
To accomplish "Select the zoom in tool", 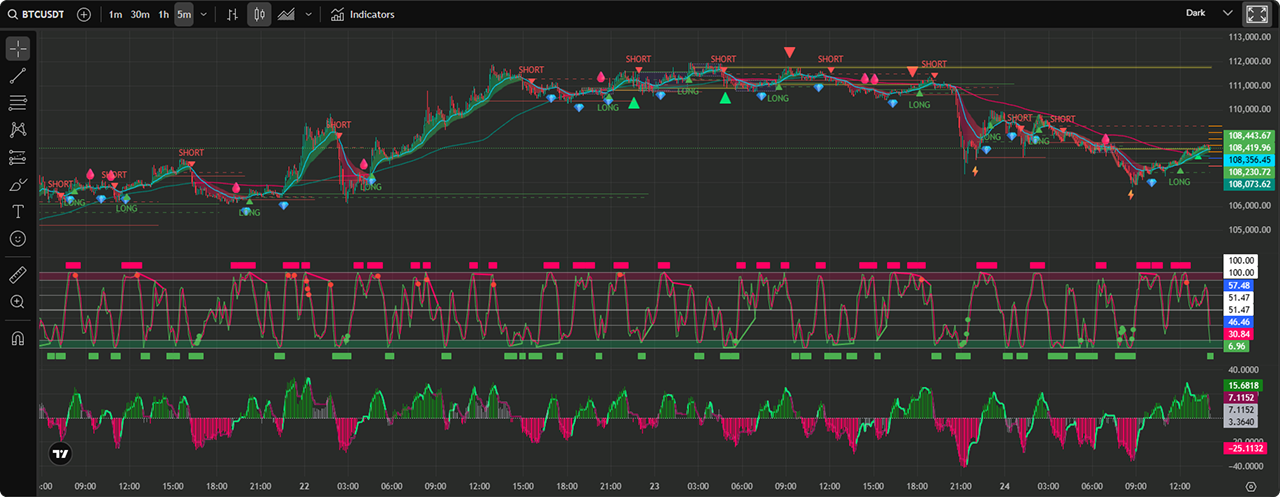I will tap(18, 301).
